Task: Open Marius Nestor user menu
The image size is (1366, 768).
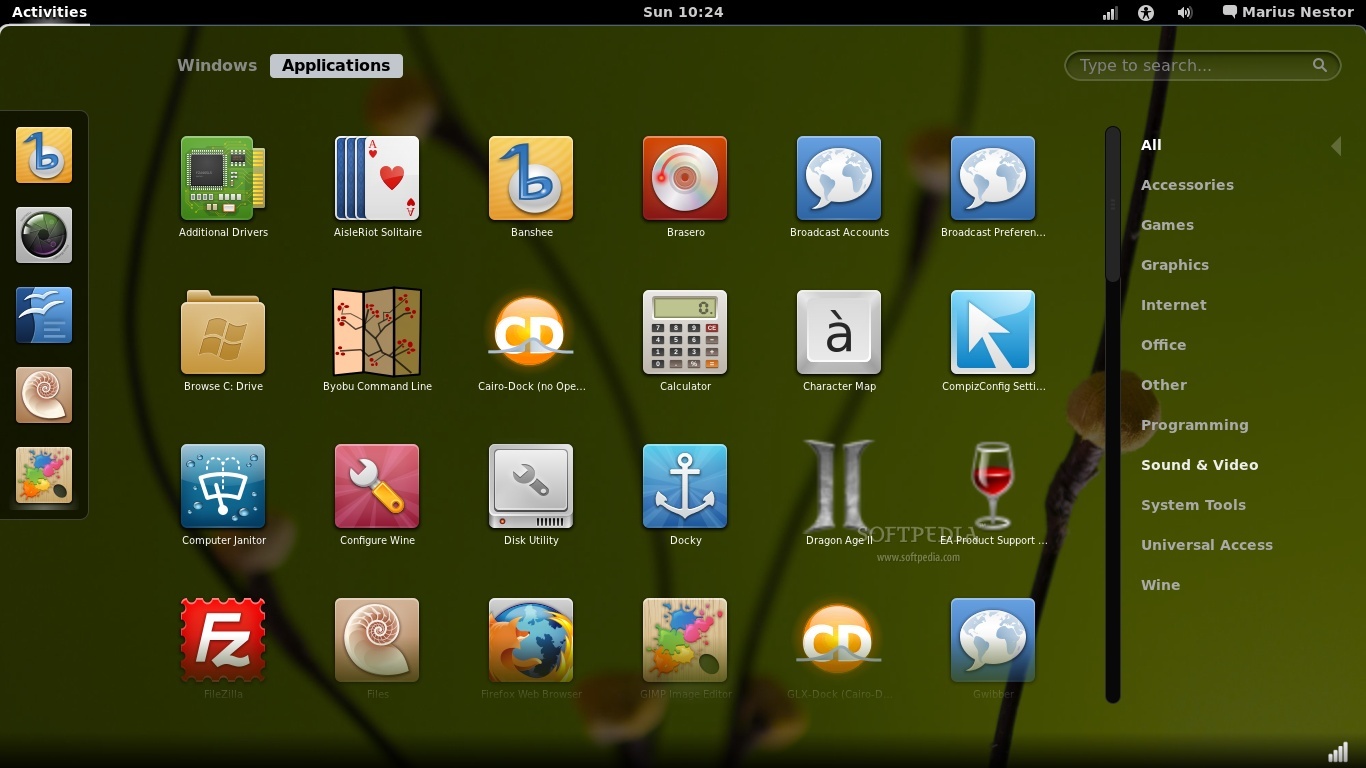Action: click(1288, 12)
